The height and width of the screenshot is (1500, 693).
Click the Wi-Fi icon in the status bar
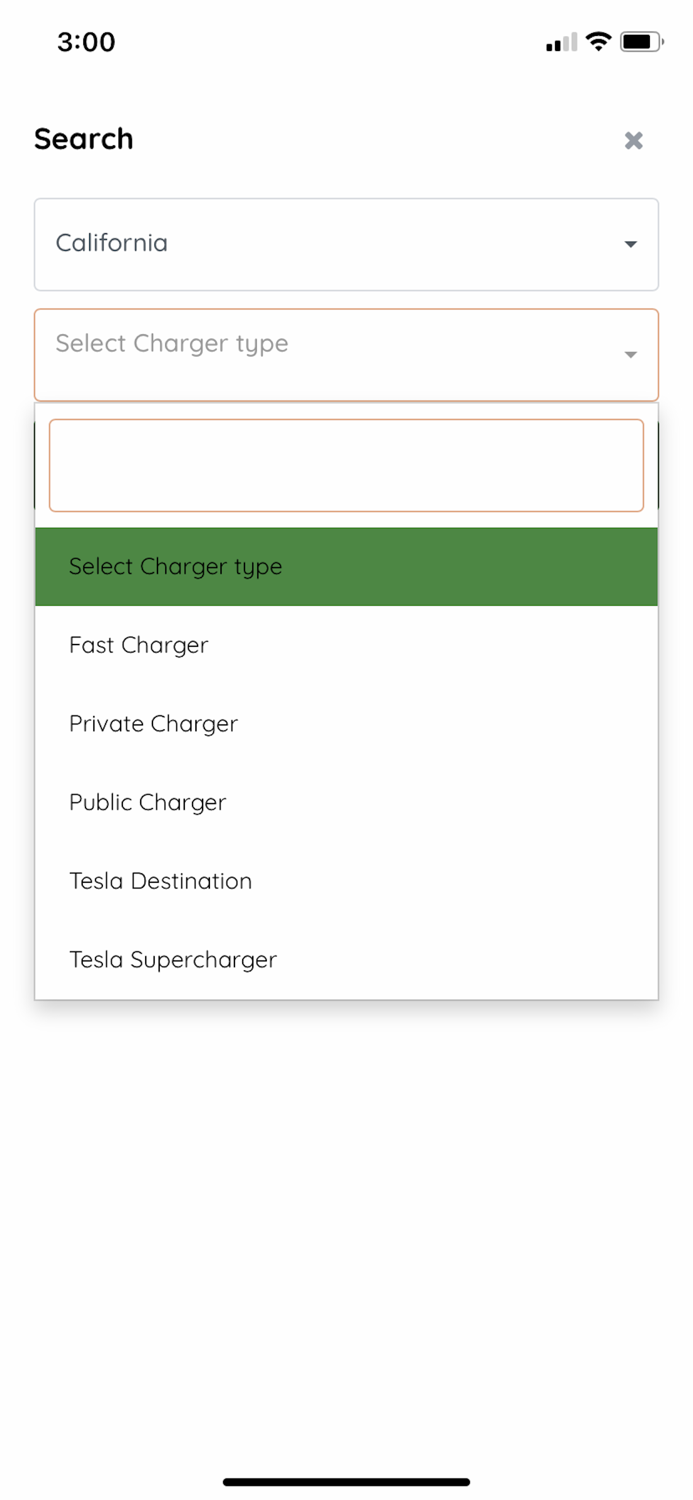[x=597, y=41]
